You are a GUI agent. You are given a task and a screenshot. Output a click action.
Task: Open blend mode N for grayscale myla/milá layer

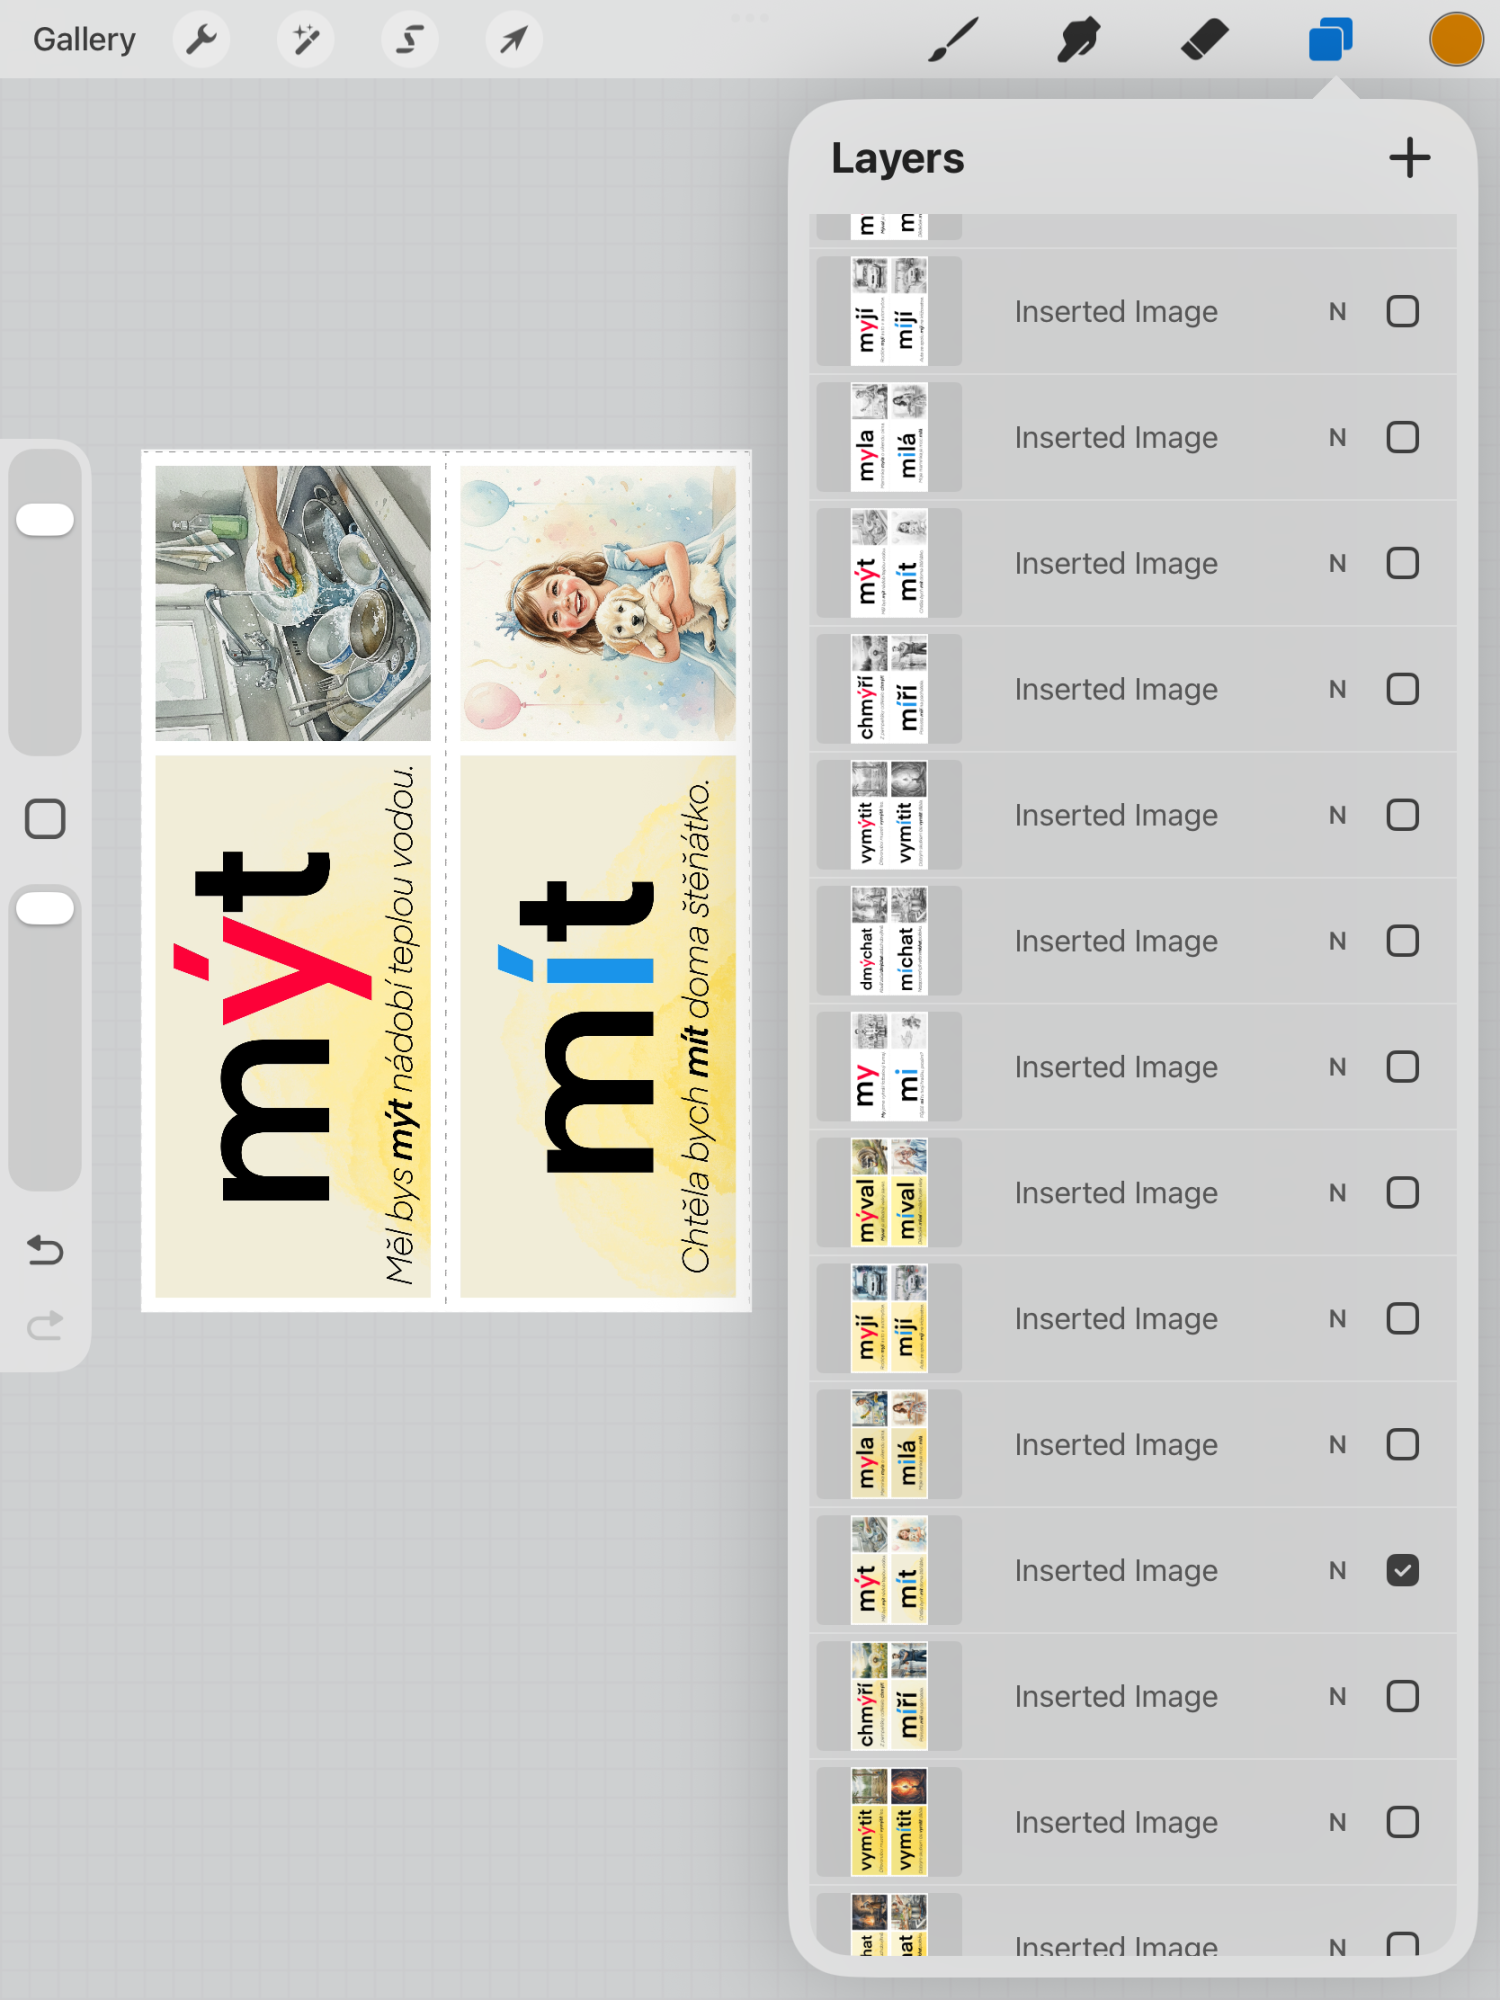1337,438
